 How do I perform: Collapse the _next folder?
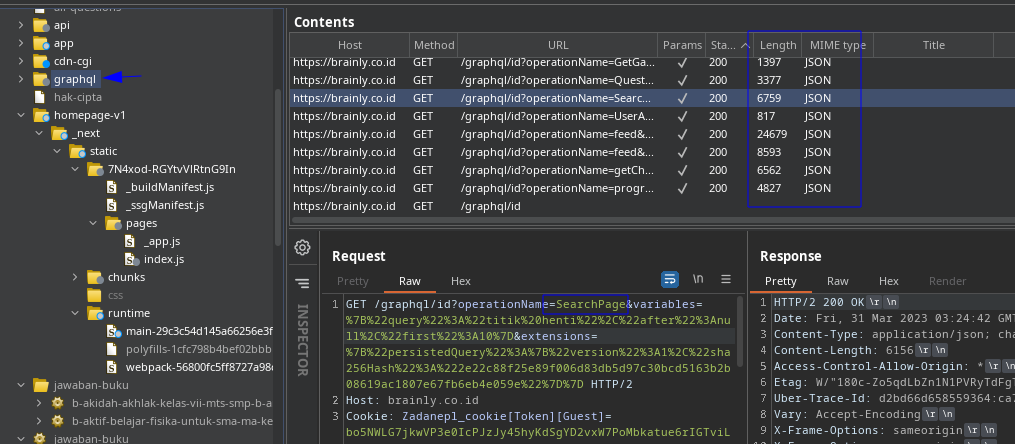click(39, 133)
